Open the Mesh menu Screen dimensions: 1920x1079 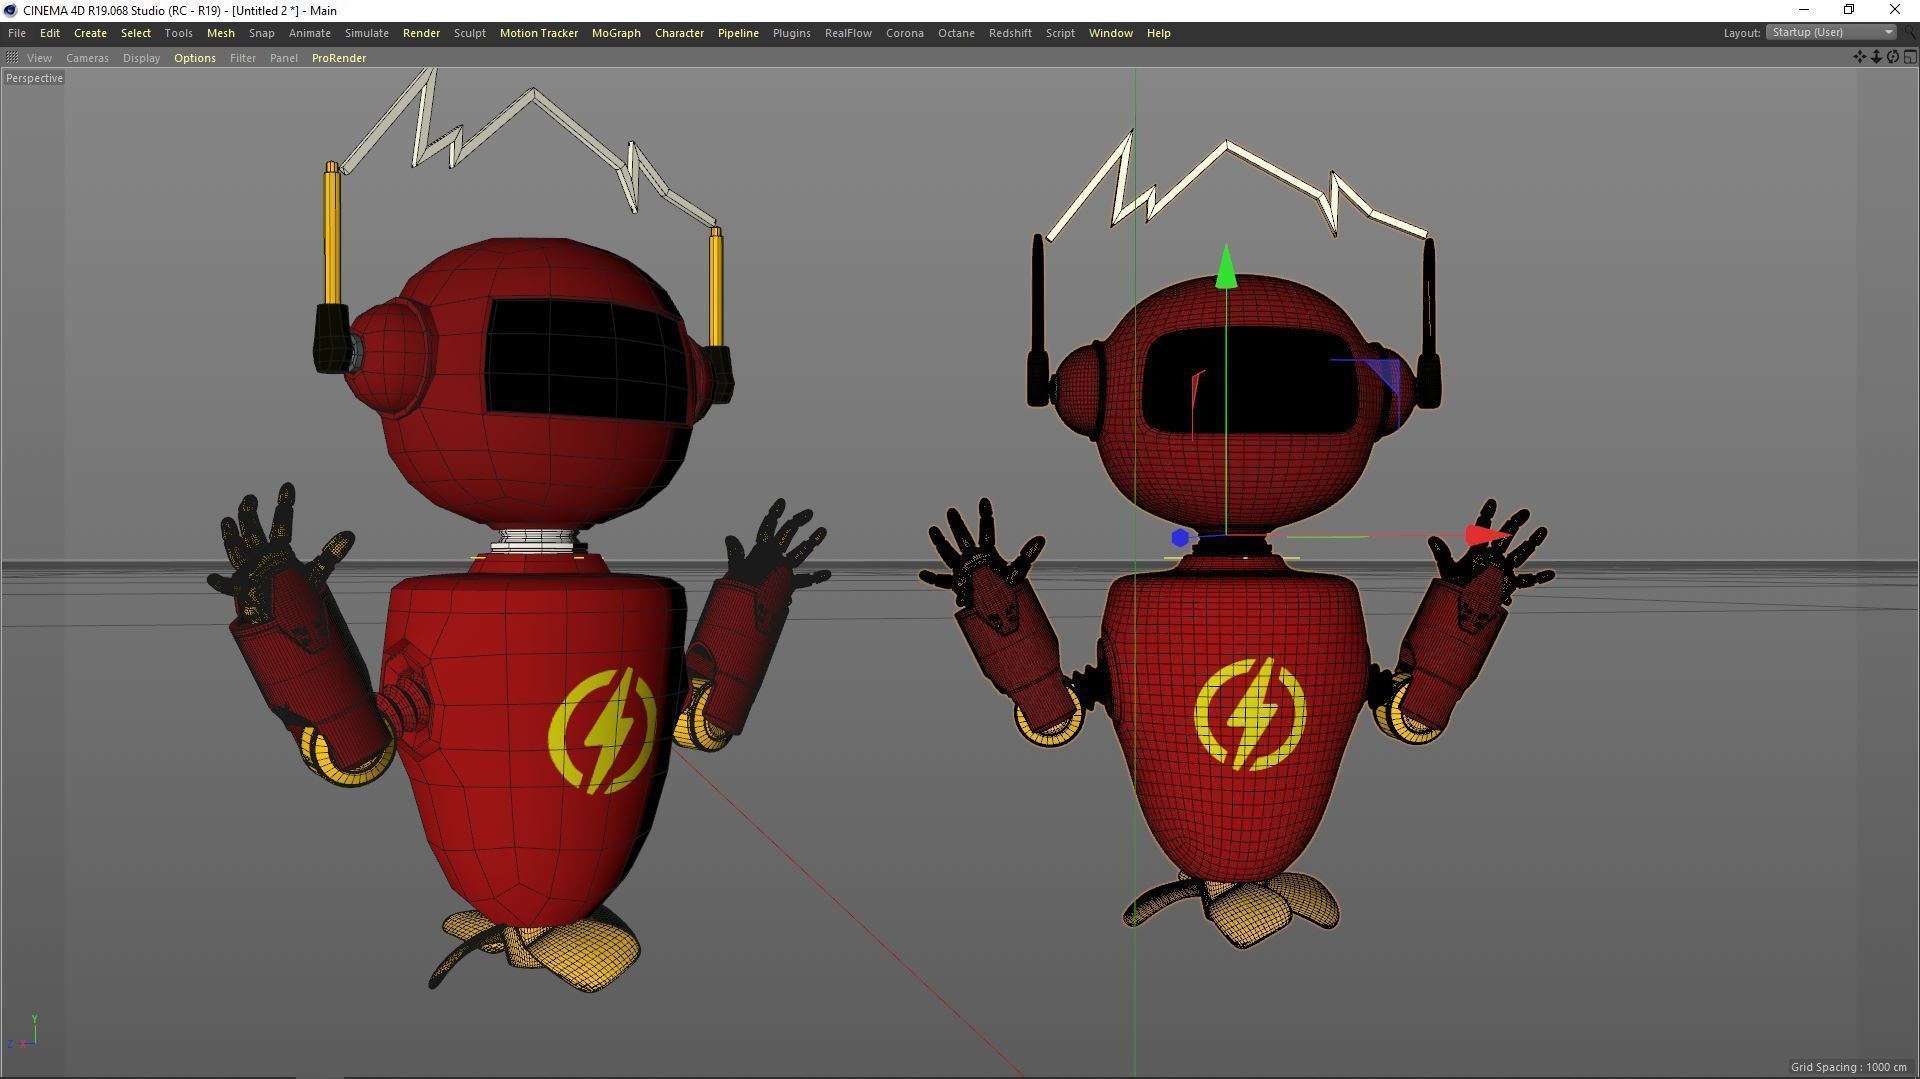point(220,33)
